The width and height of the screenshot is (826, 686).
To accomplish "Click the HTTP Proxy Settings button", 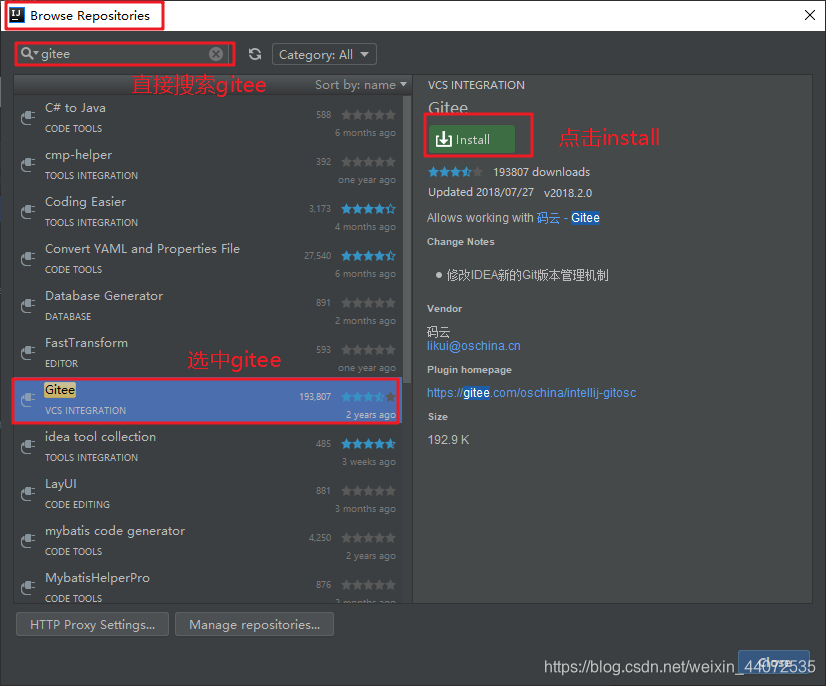I will [92, 624].
